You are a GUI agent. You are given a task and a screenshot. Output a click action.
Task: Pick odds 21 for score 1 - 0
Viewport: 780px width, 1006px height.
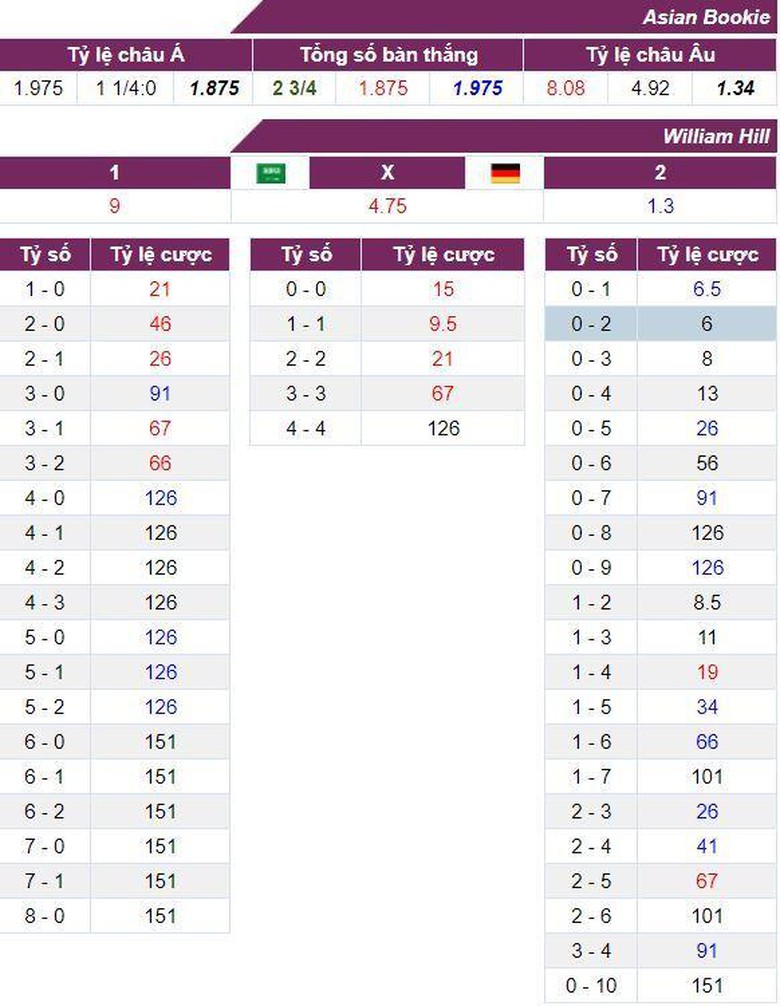tap(160, 289)
